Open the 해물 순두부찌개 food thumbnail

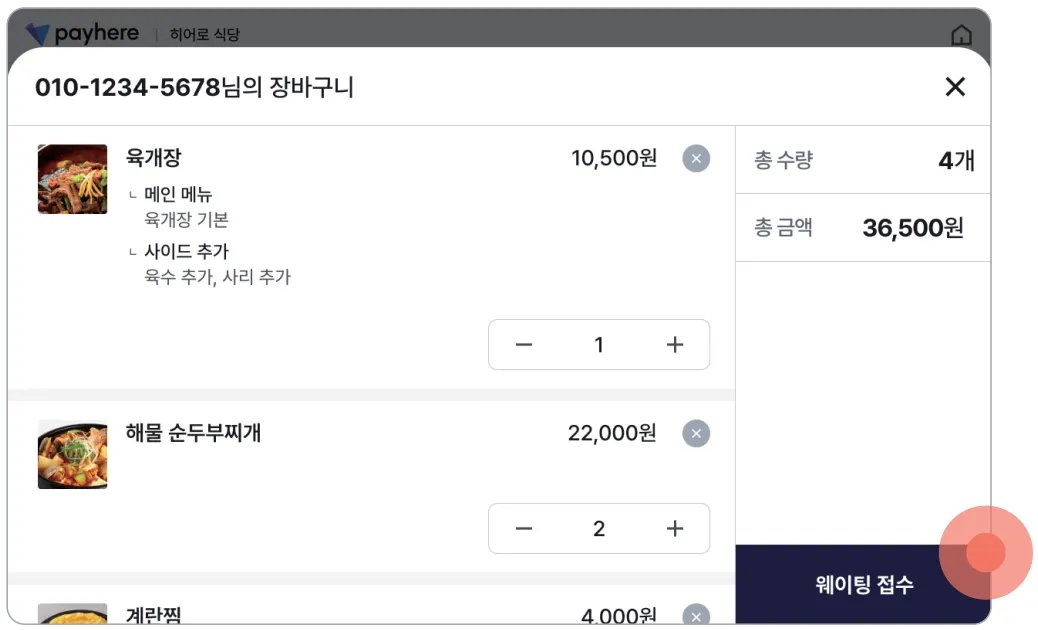coord(73,454)
